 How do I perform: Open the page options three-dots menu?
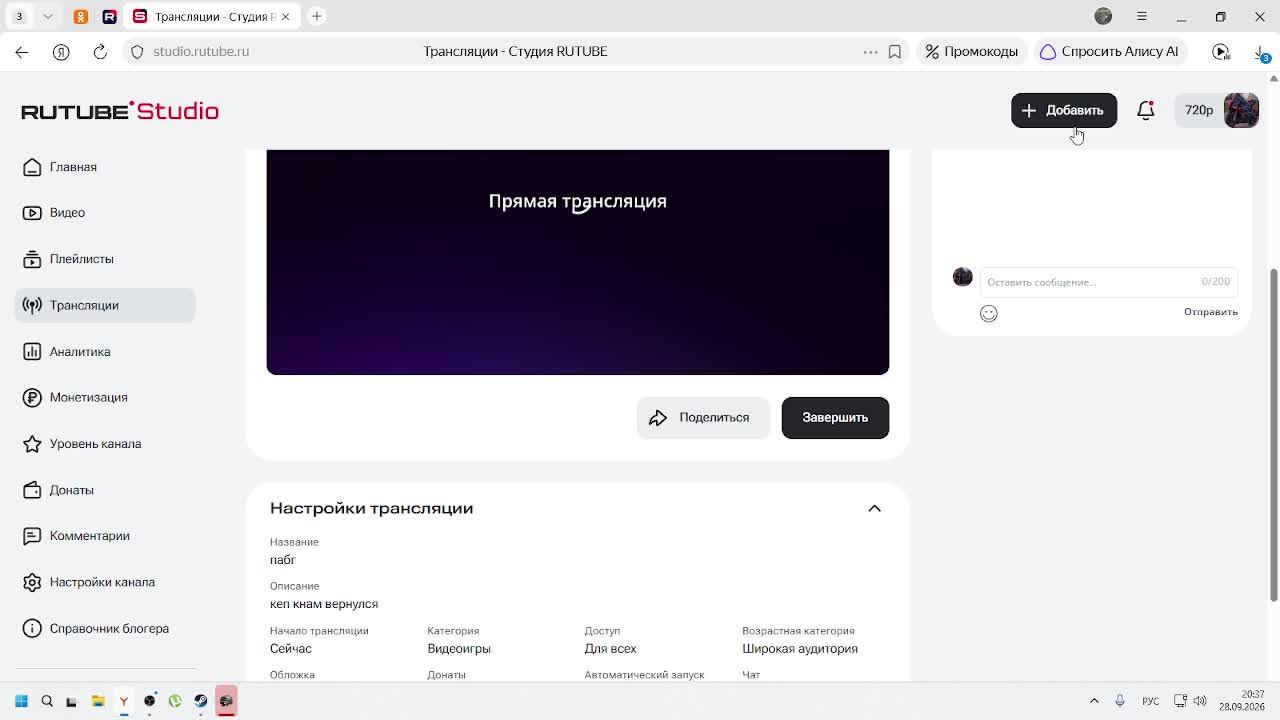click(x=870, y=51)
